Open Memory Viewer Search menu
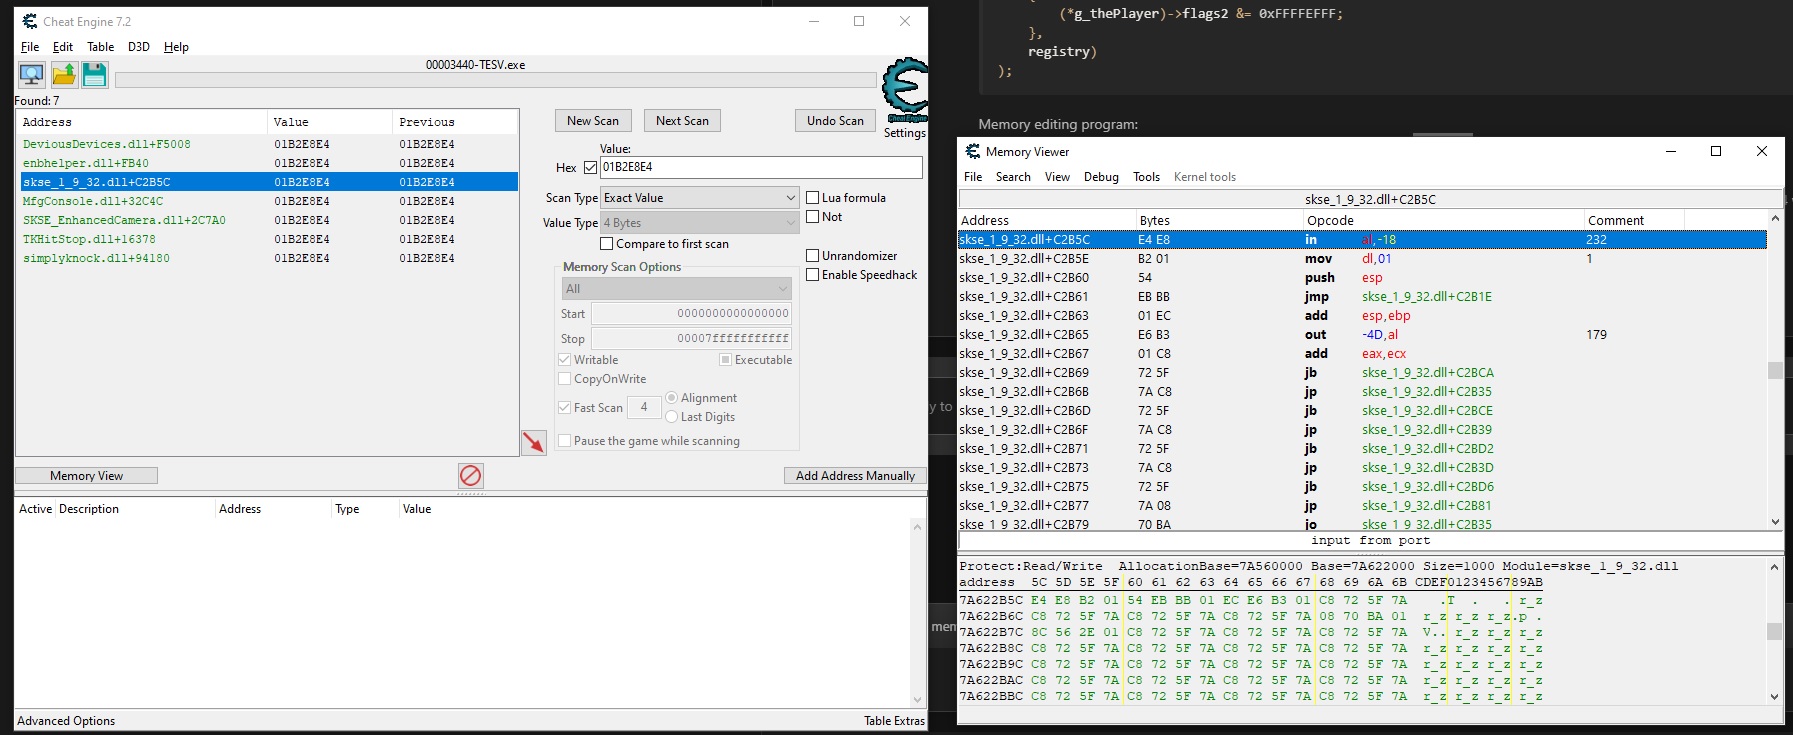 pos(1013,177)
